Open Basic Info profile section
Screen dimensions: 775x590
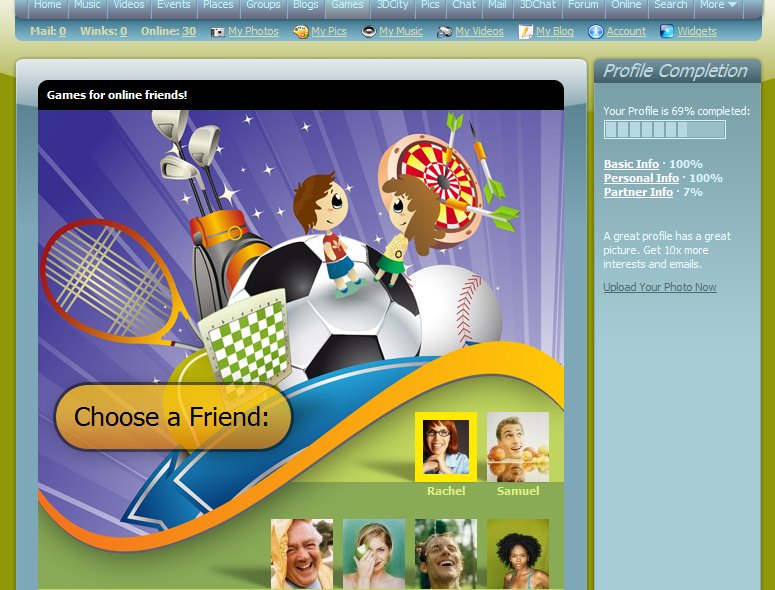point(631,164)
